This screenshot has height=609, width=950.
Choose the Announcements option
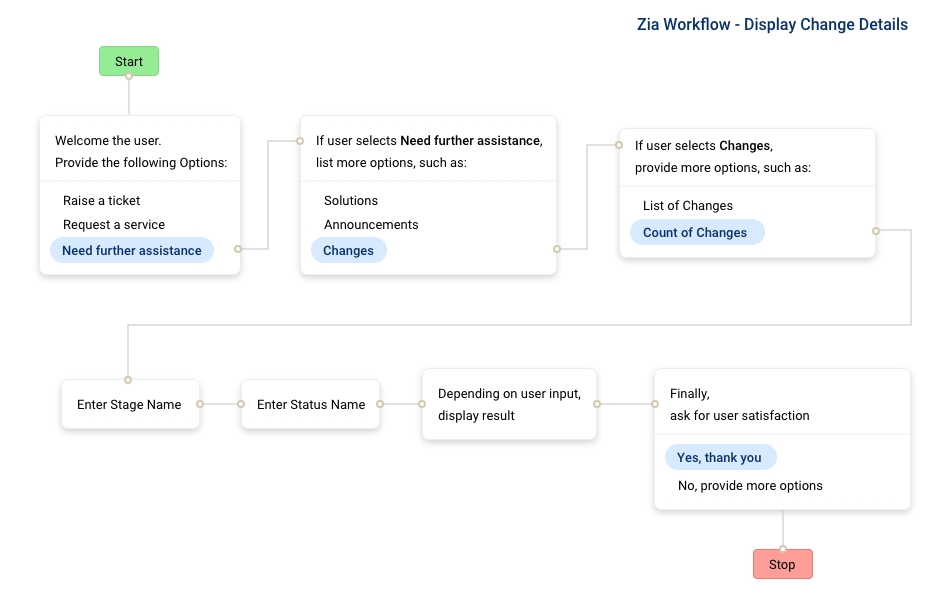371,225
